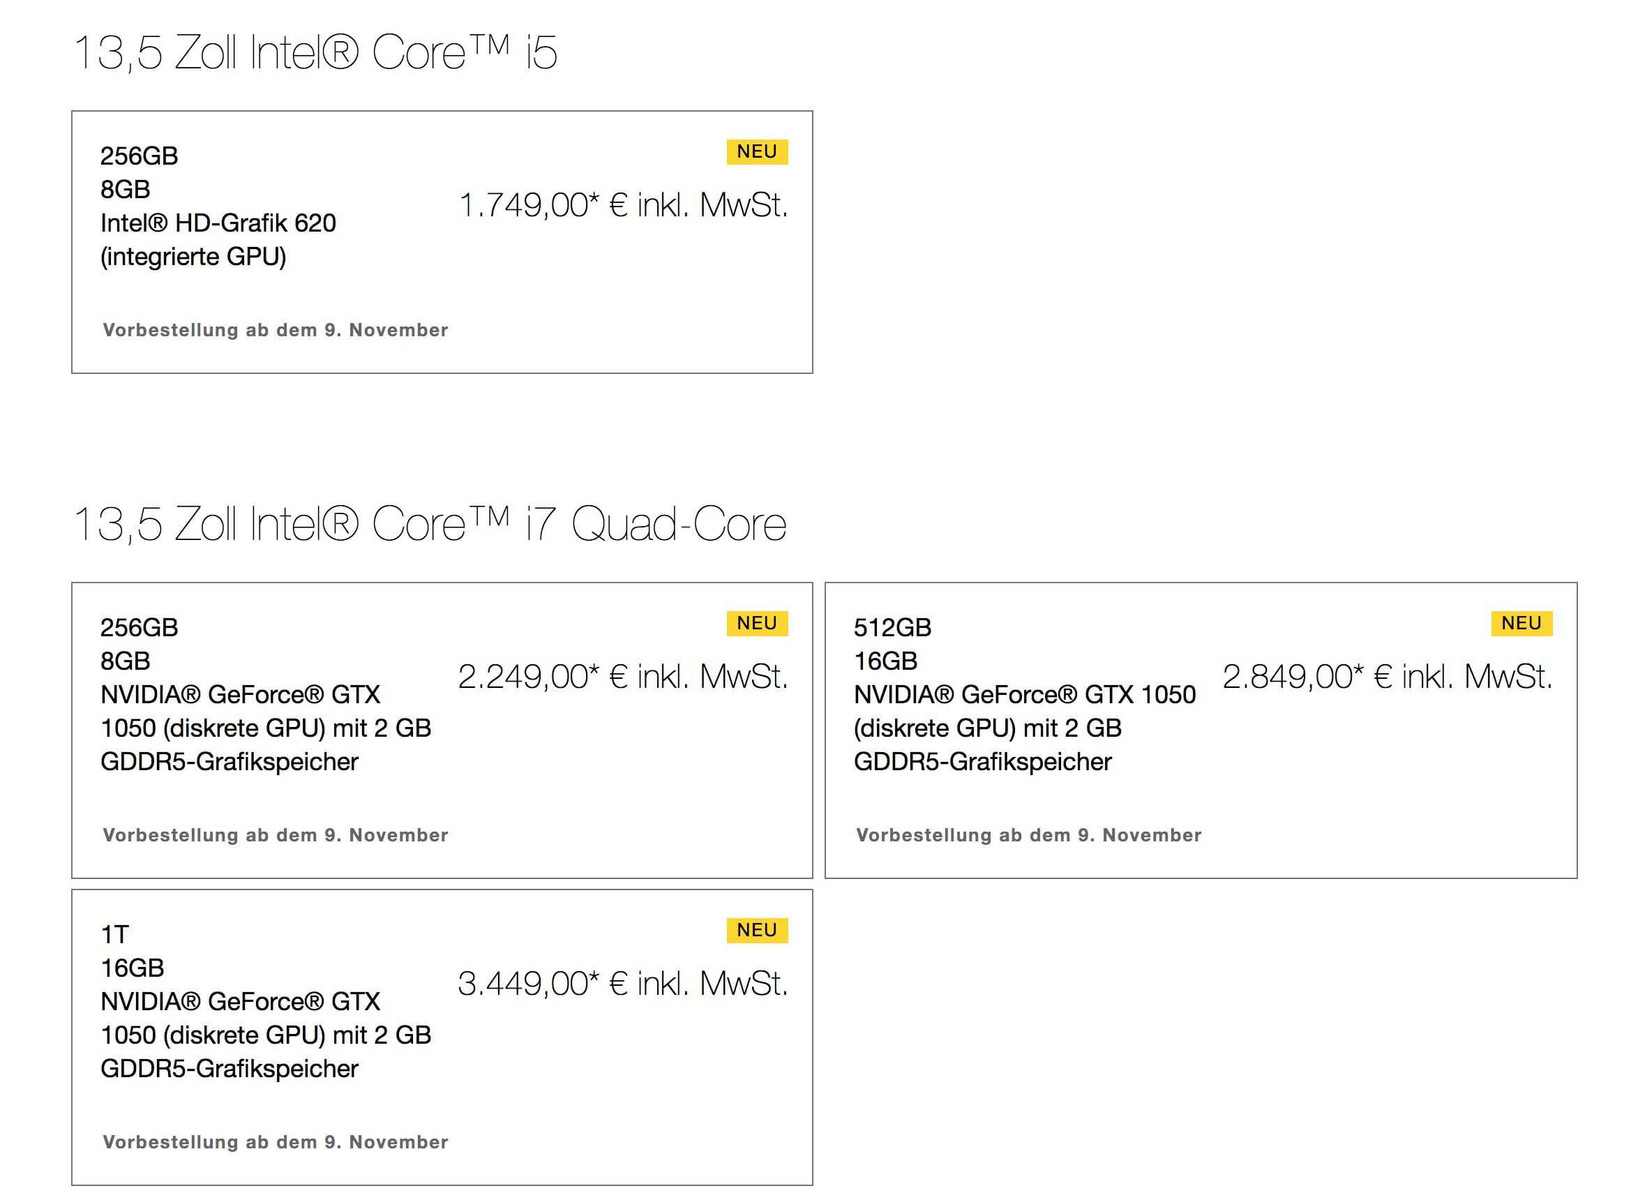Click the NEU badge on the 2.249,00 € model
The image size is (1631, 1200).
coord(757,624)
